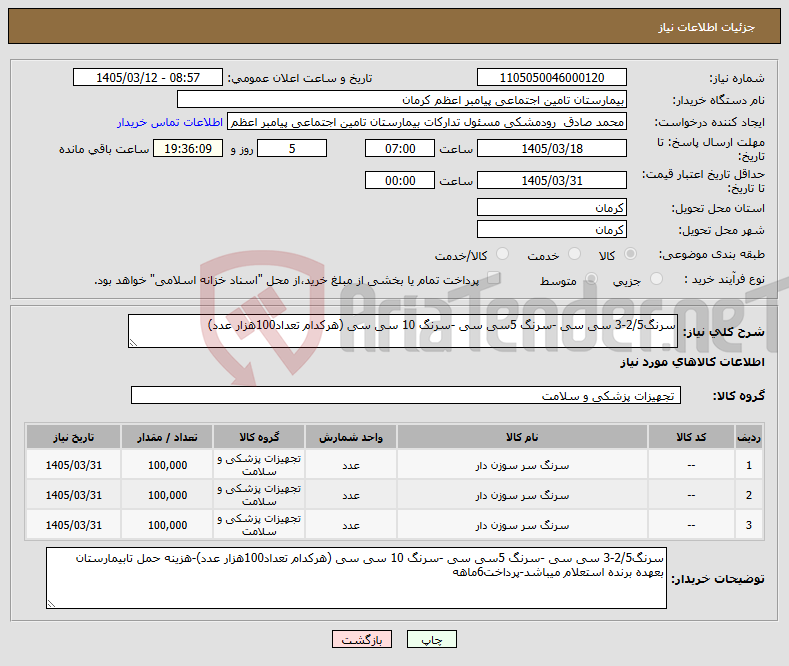The width and height of the screenshot is (789, 666).
Task: Click item name سرنگ سر سوزن دار in row 3
Action: 522,525
